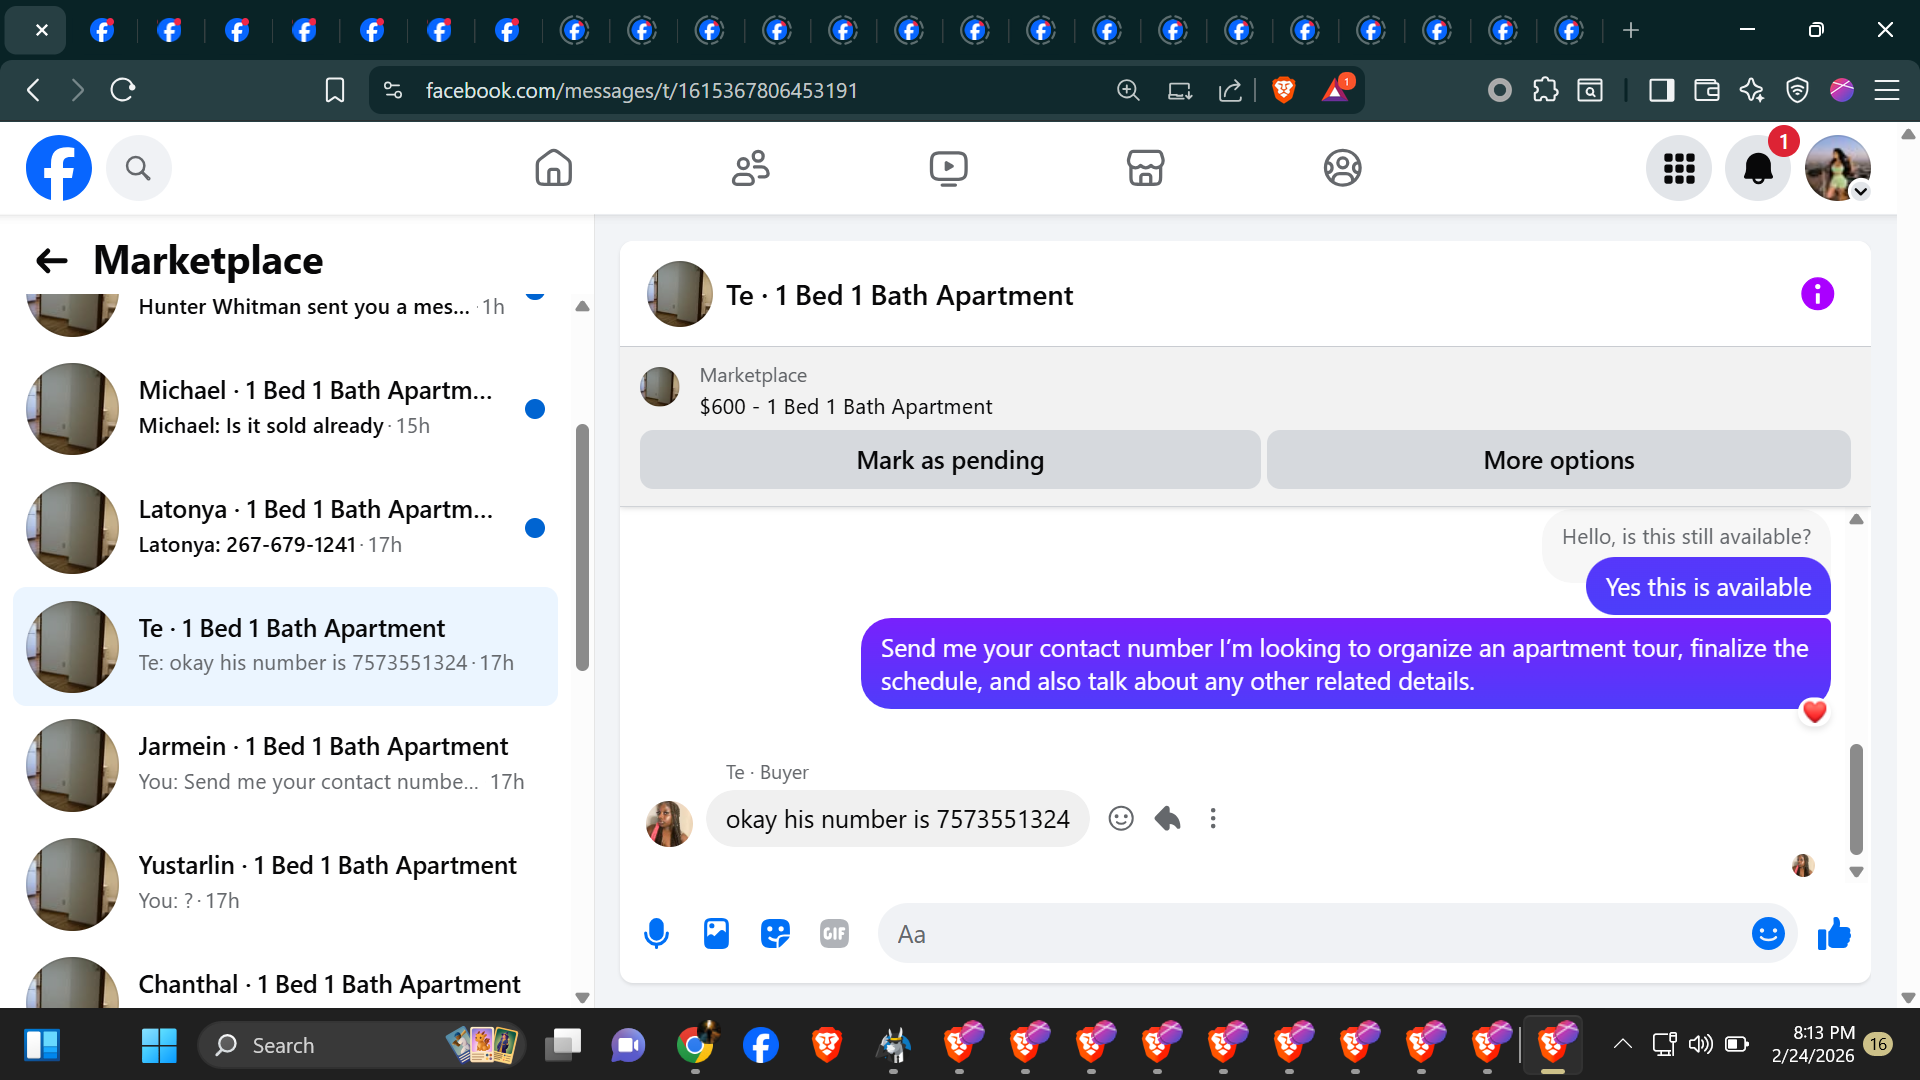Attach a photo using image icon
The height and width of the screenshot is (1080, 1920).
[716, 934]
